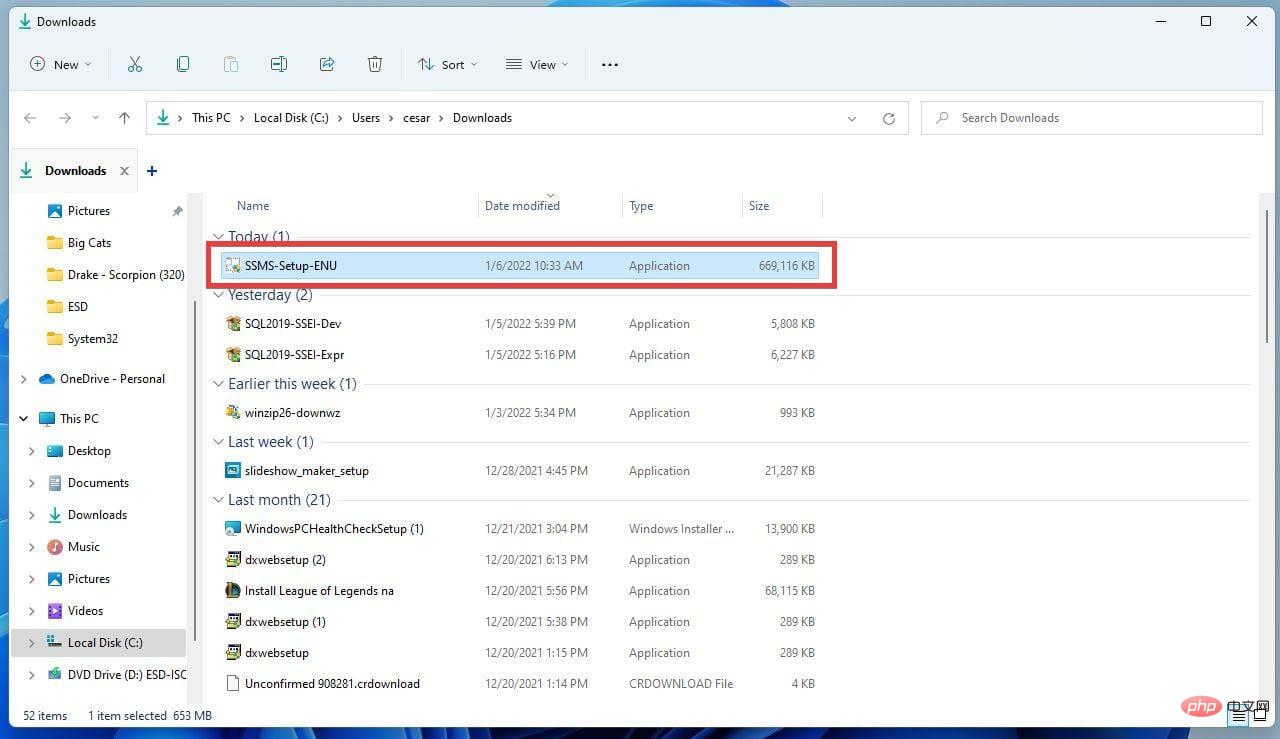Click Install League of Legends na icon
The width and height of the screenshot is (1280, 739).
[x=233, y=591]
